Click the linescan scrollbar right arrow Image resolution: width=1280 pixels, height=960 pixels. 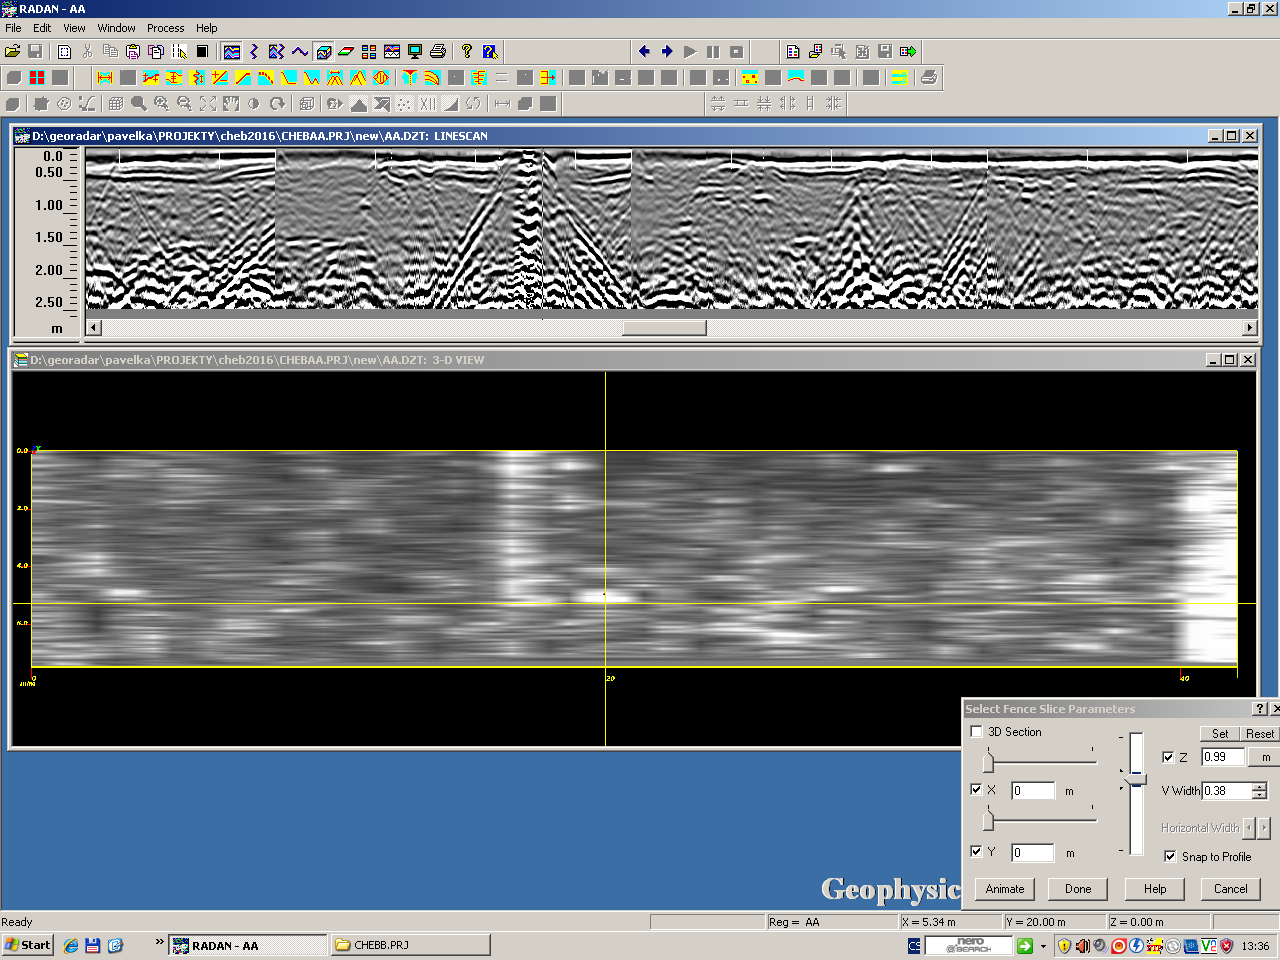coord(1250,328)
